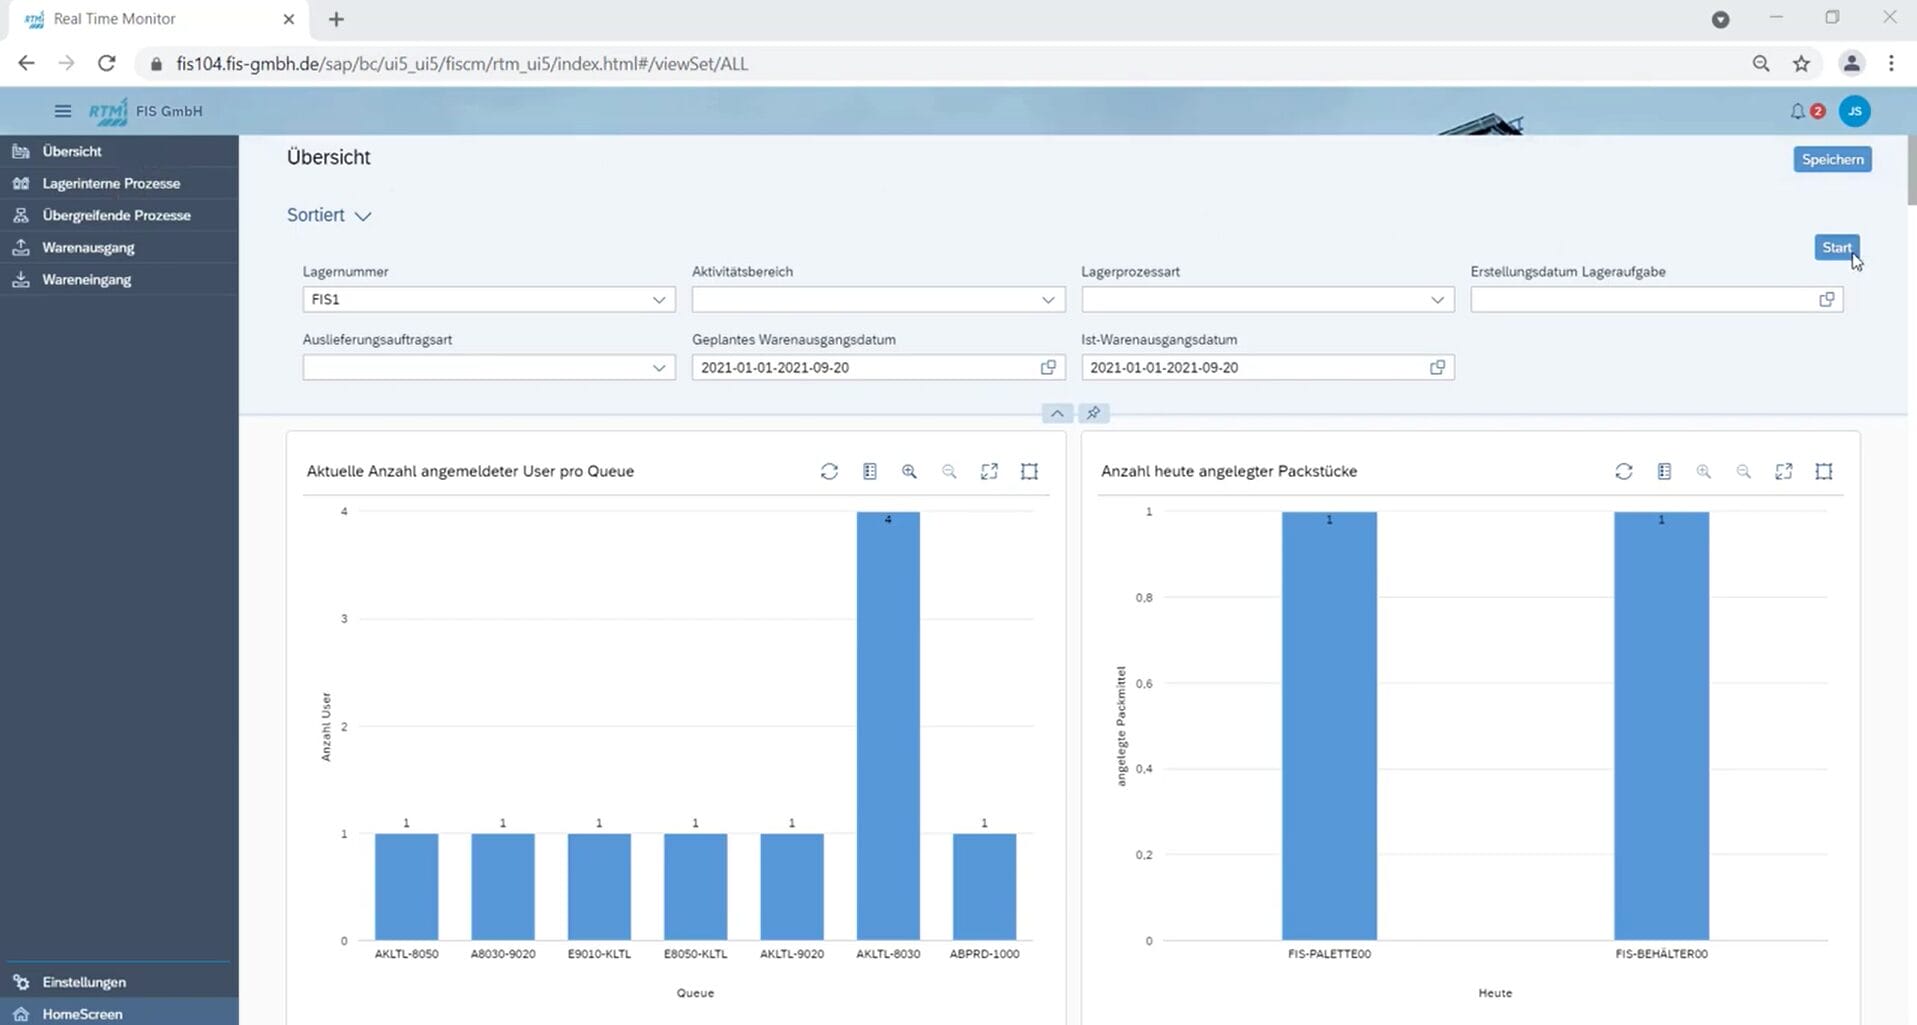The image size is (1917, 1025).
Task: Click the frame icon of User pro Queue chart
Action: point(1029,471)
